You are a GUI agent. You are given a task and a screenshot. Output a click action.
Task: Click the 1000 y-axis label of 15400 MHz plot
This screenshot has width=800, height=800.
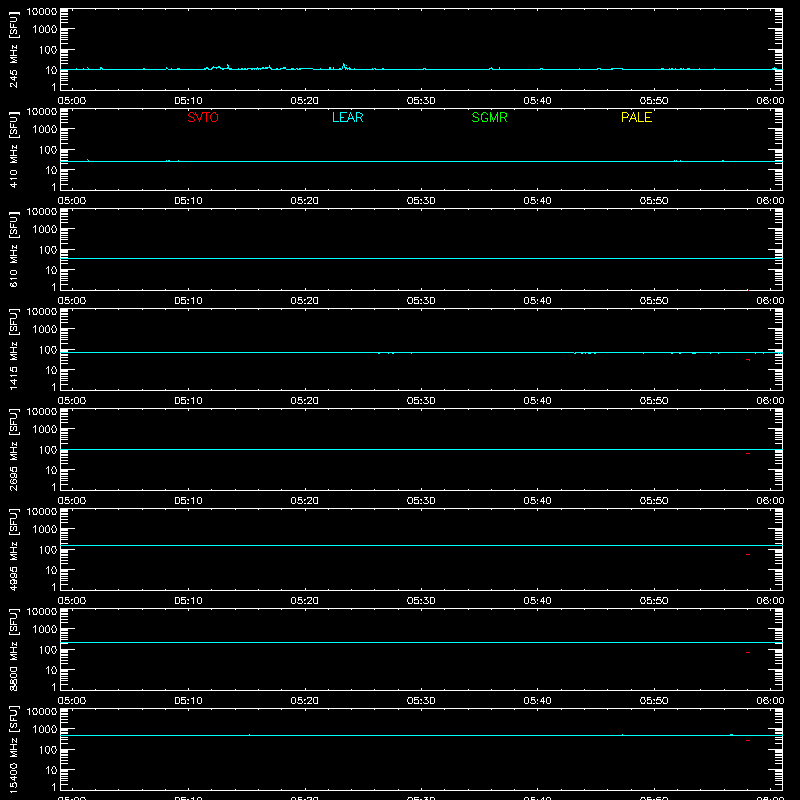45,729
